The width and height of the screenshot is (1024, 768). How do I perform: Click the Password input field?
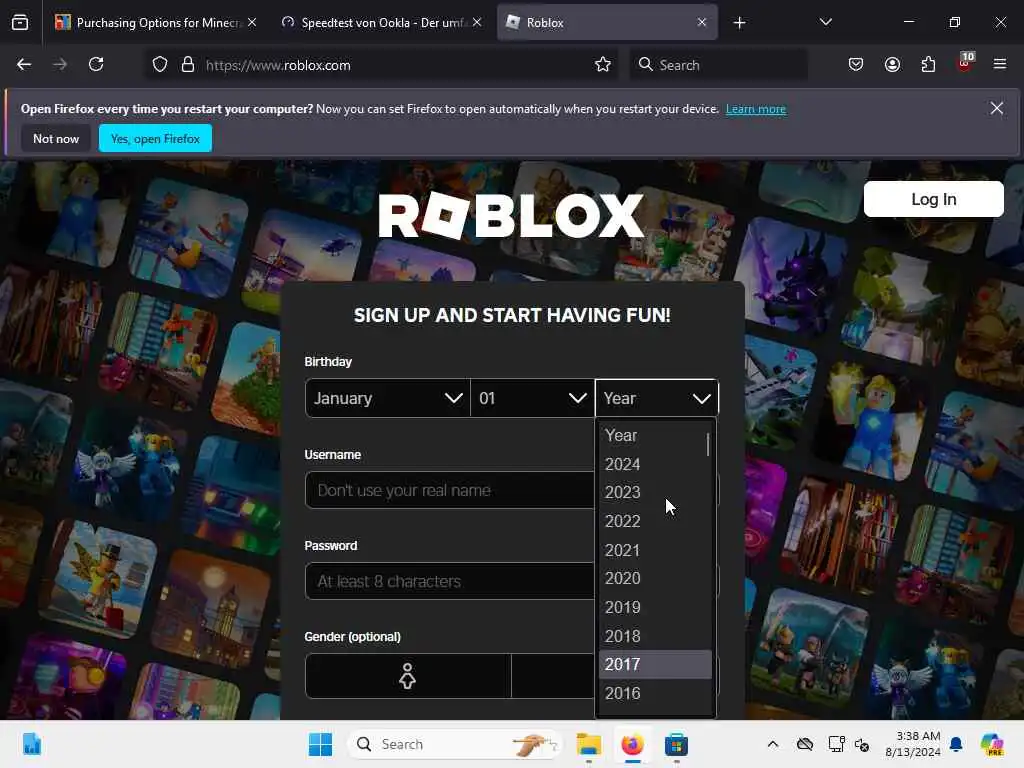450,581
